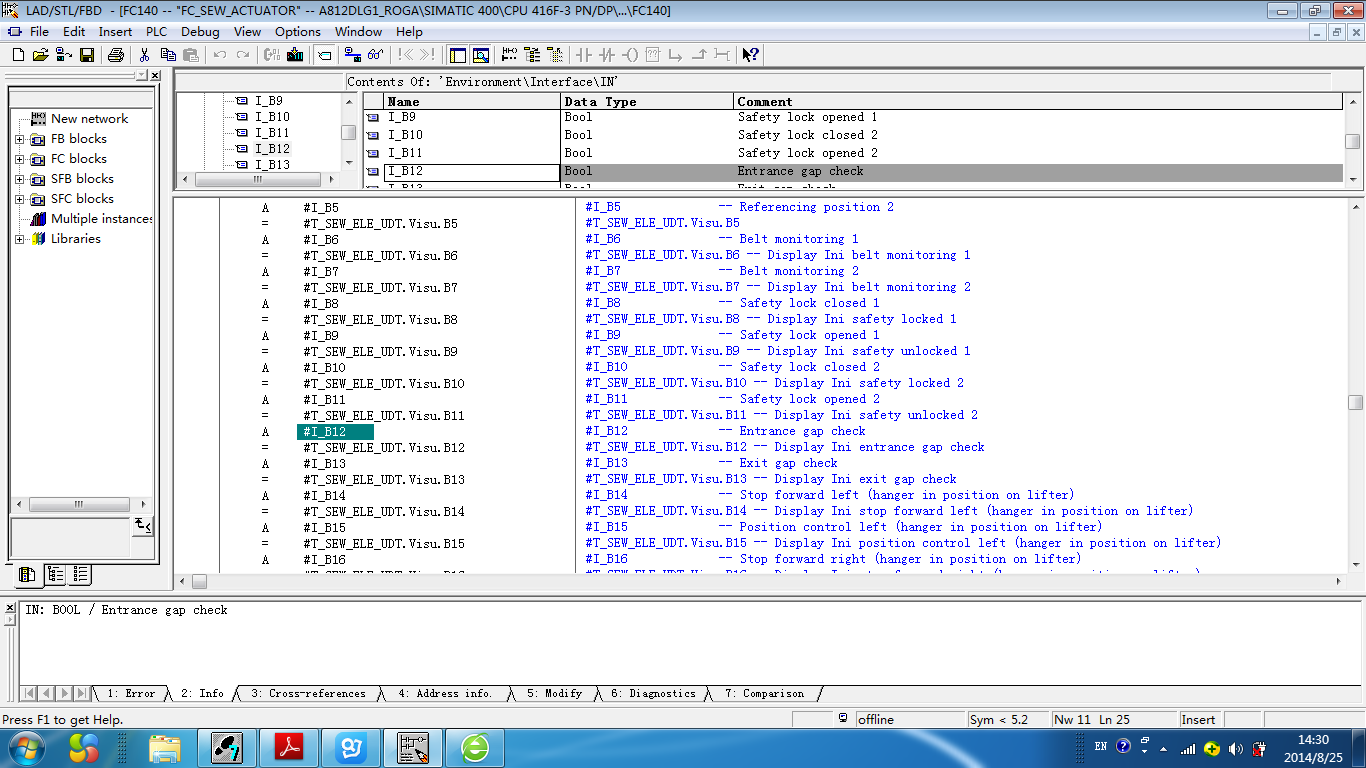Click the New network toolbar icon
The width and height of the screenshot is (1366, 768).
point(509,55)
